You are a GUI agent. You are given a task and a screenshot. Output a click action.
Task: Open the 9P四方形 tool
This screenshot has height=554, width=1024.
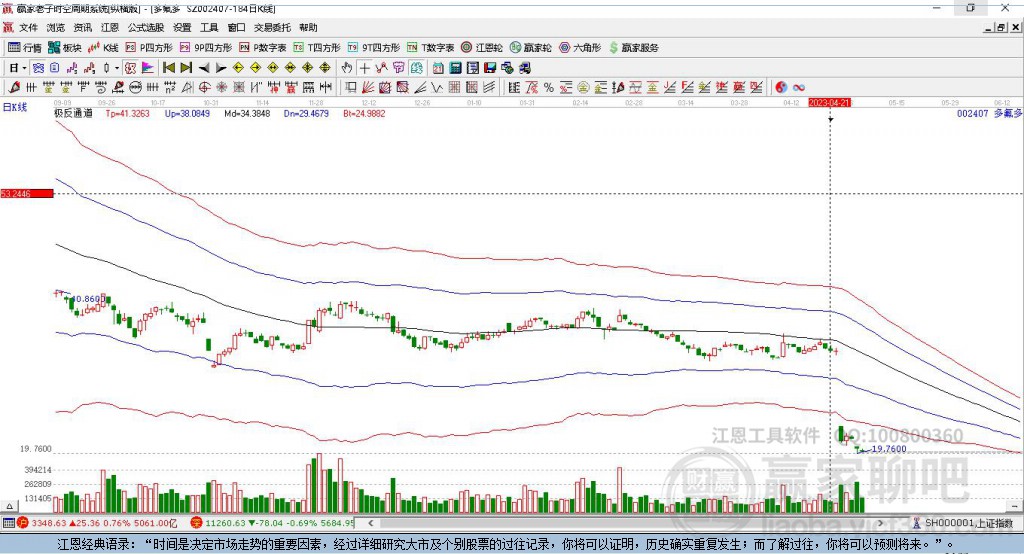coord(206,48)
